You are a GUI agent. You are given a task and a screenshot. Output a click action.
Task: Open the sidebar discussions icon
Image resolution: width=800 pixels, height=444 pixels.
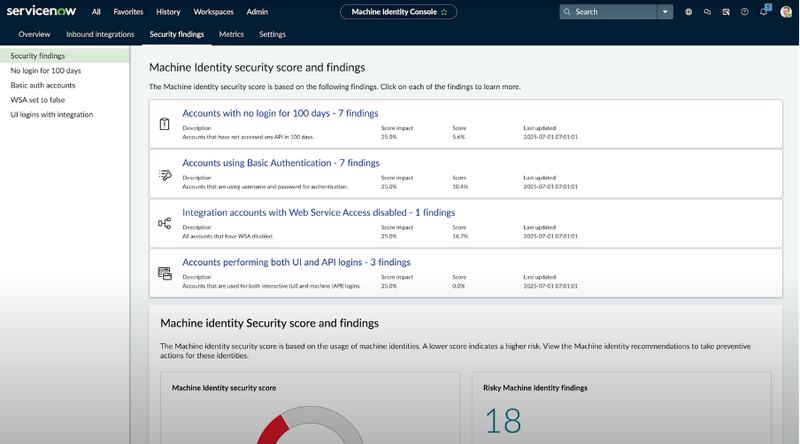click(x=726, y=12)
